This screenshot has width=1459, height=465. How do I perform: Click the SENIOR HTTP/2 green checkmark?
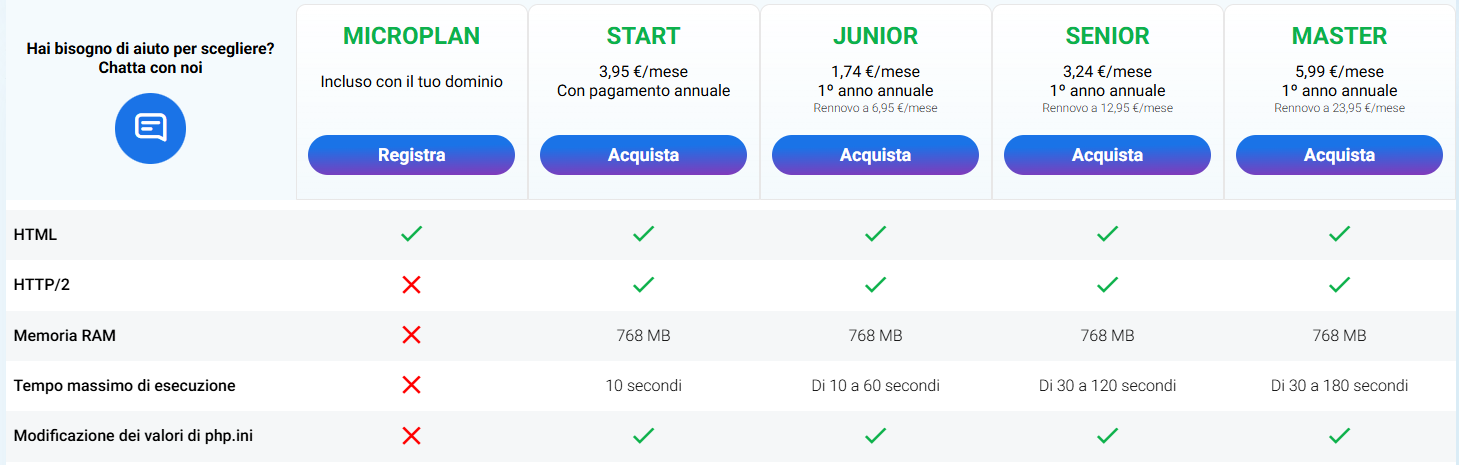(1107, 285)
